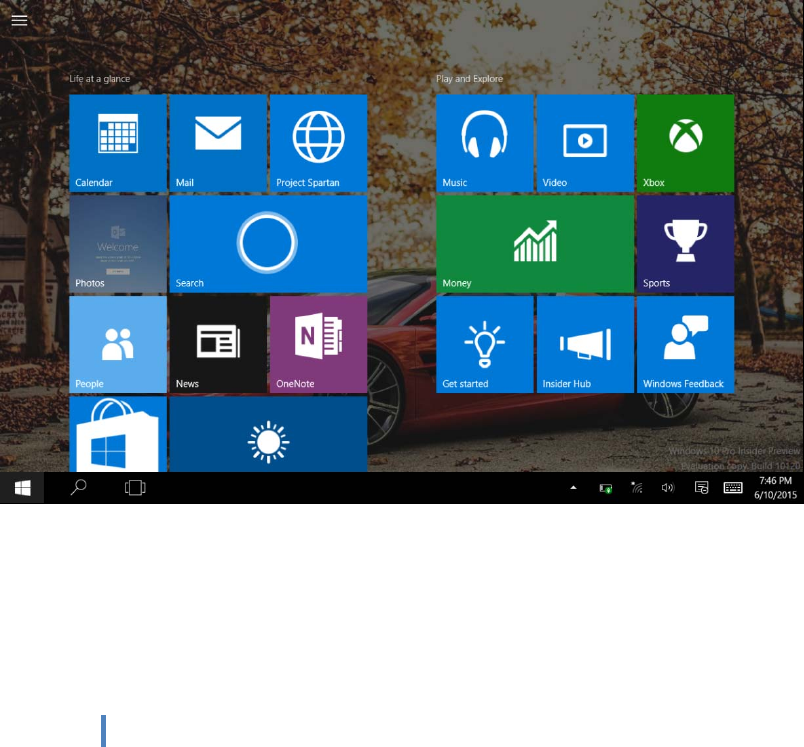Click the Cortana Search tile

pos(268,244)
